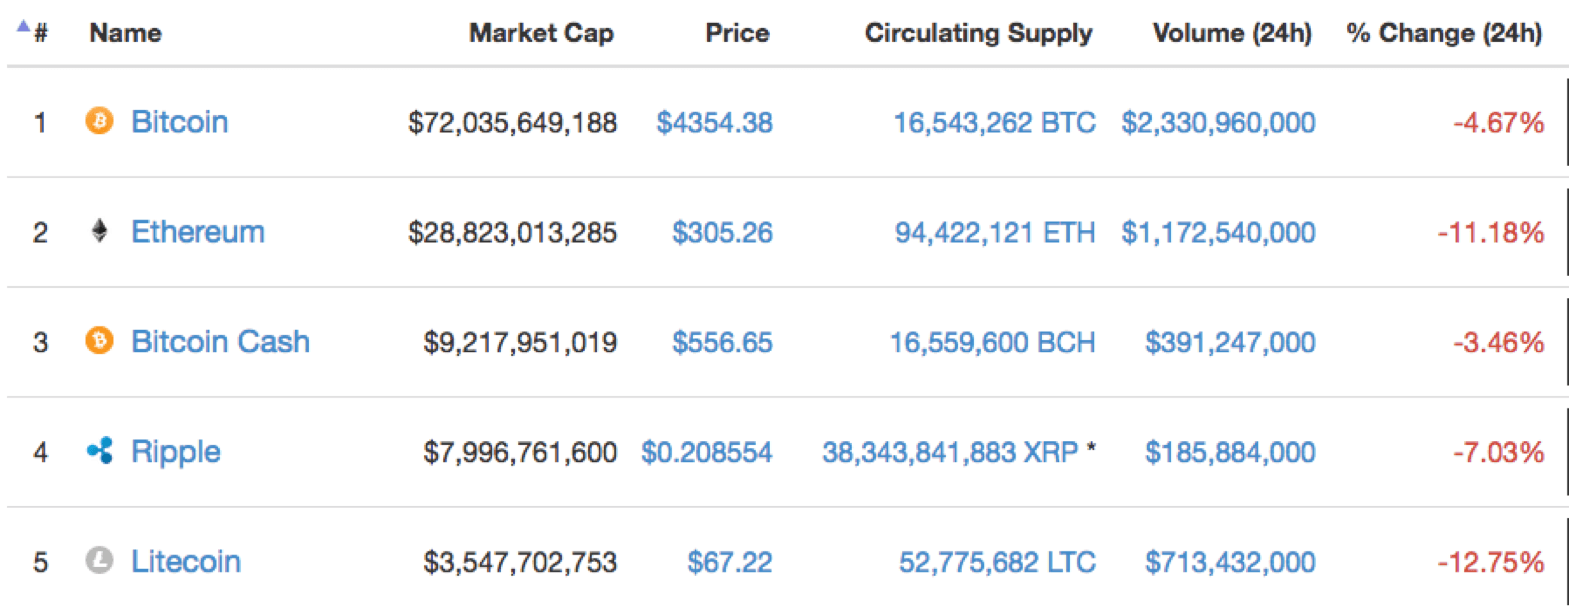Screen dimensions: 1569x615
Task: Click the Bitcoin Cash logo icon
Action: pyautogui.click(x=99, y=341)
